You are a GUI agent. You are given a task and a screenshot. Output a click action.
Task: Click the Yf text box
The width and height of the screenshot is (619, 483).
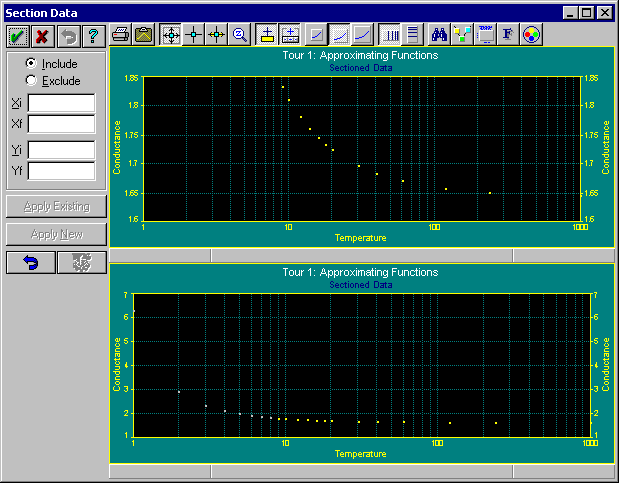pos(61,171)
